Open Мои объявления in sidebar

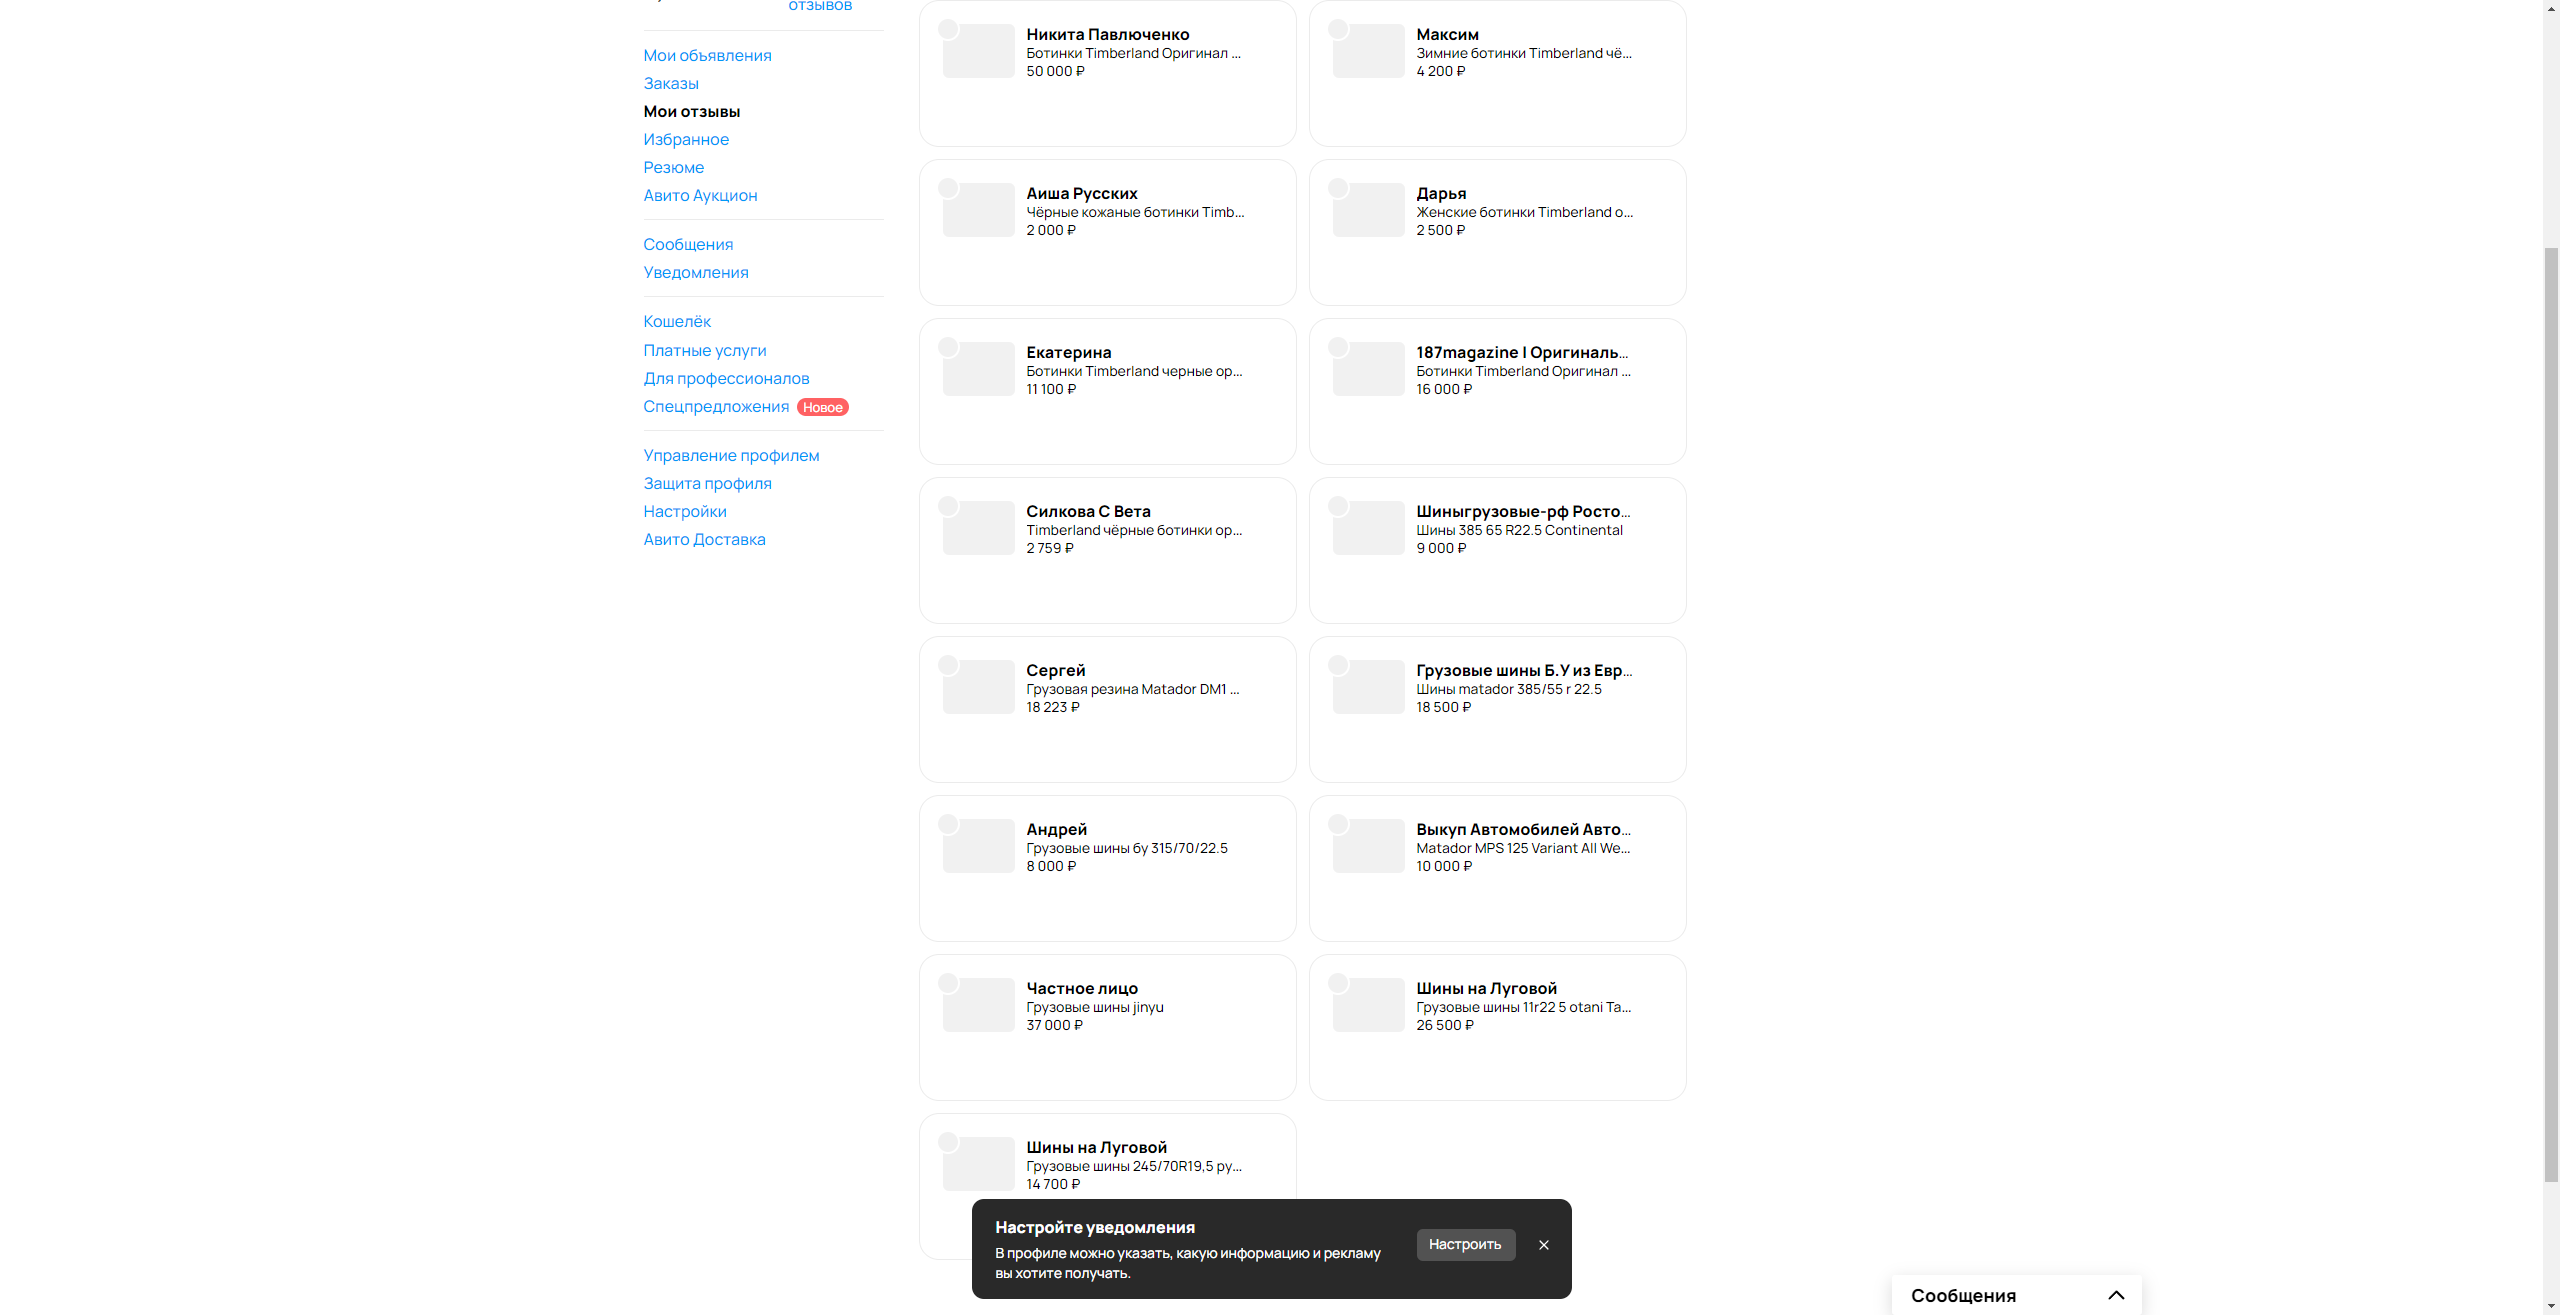click(x=707, y=56)
